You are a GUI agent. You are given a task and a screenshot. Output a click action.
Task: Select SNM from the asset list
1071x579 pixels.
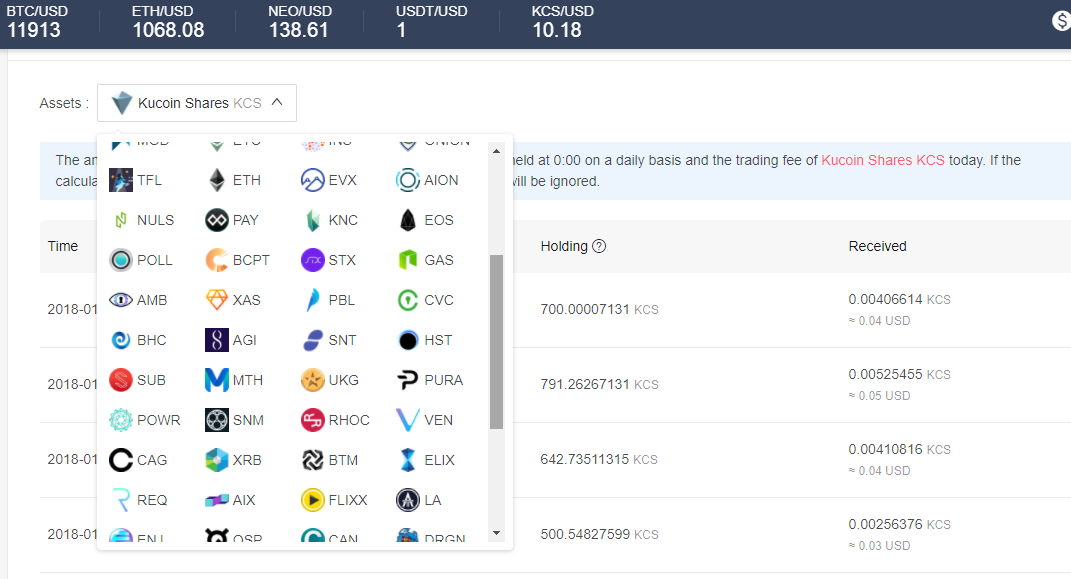[234, 420]
